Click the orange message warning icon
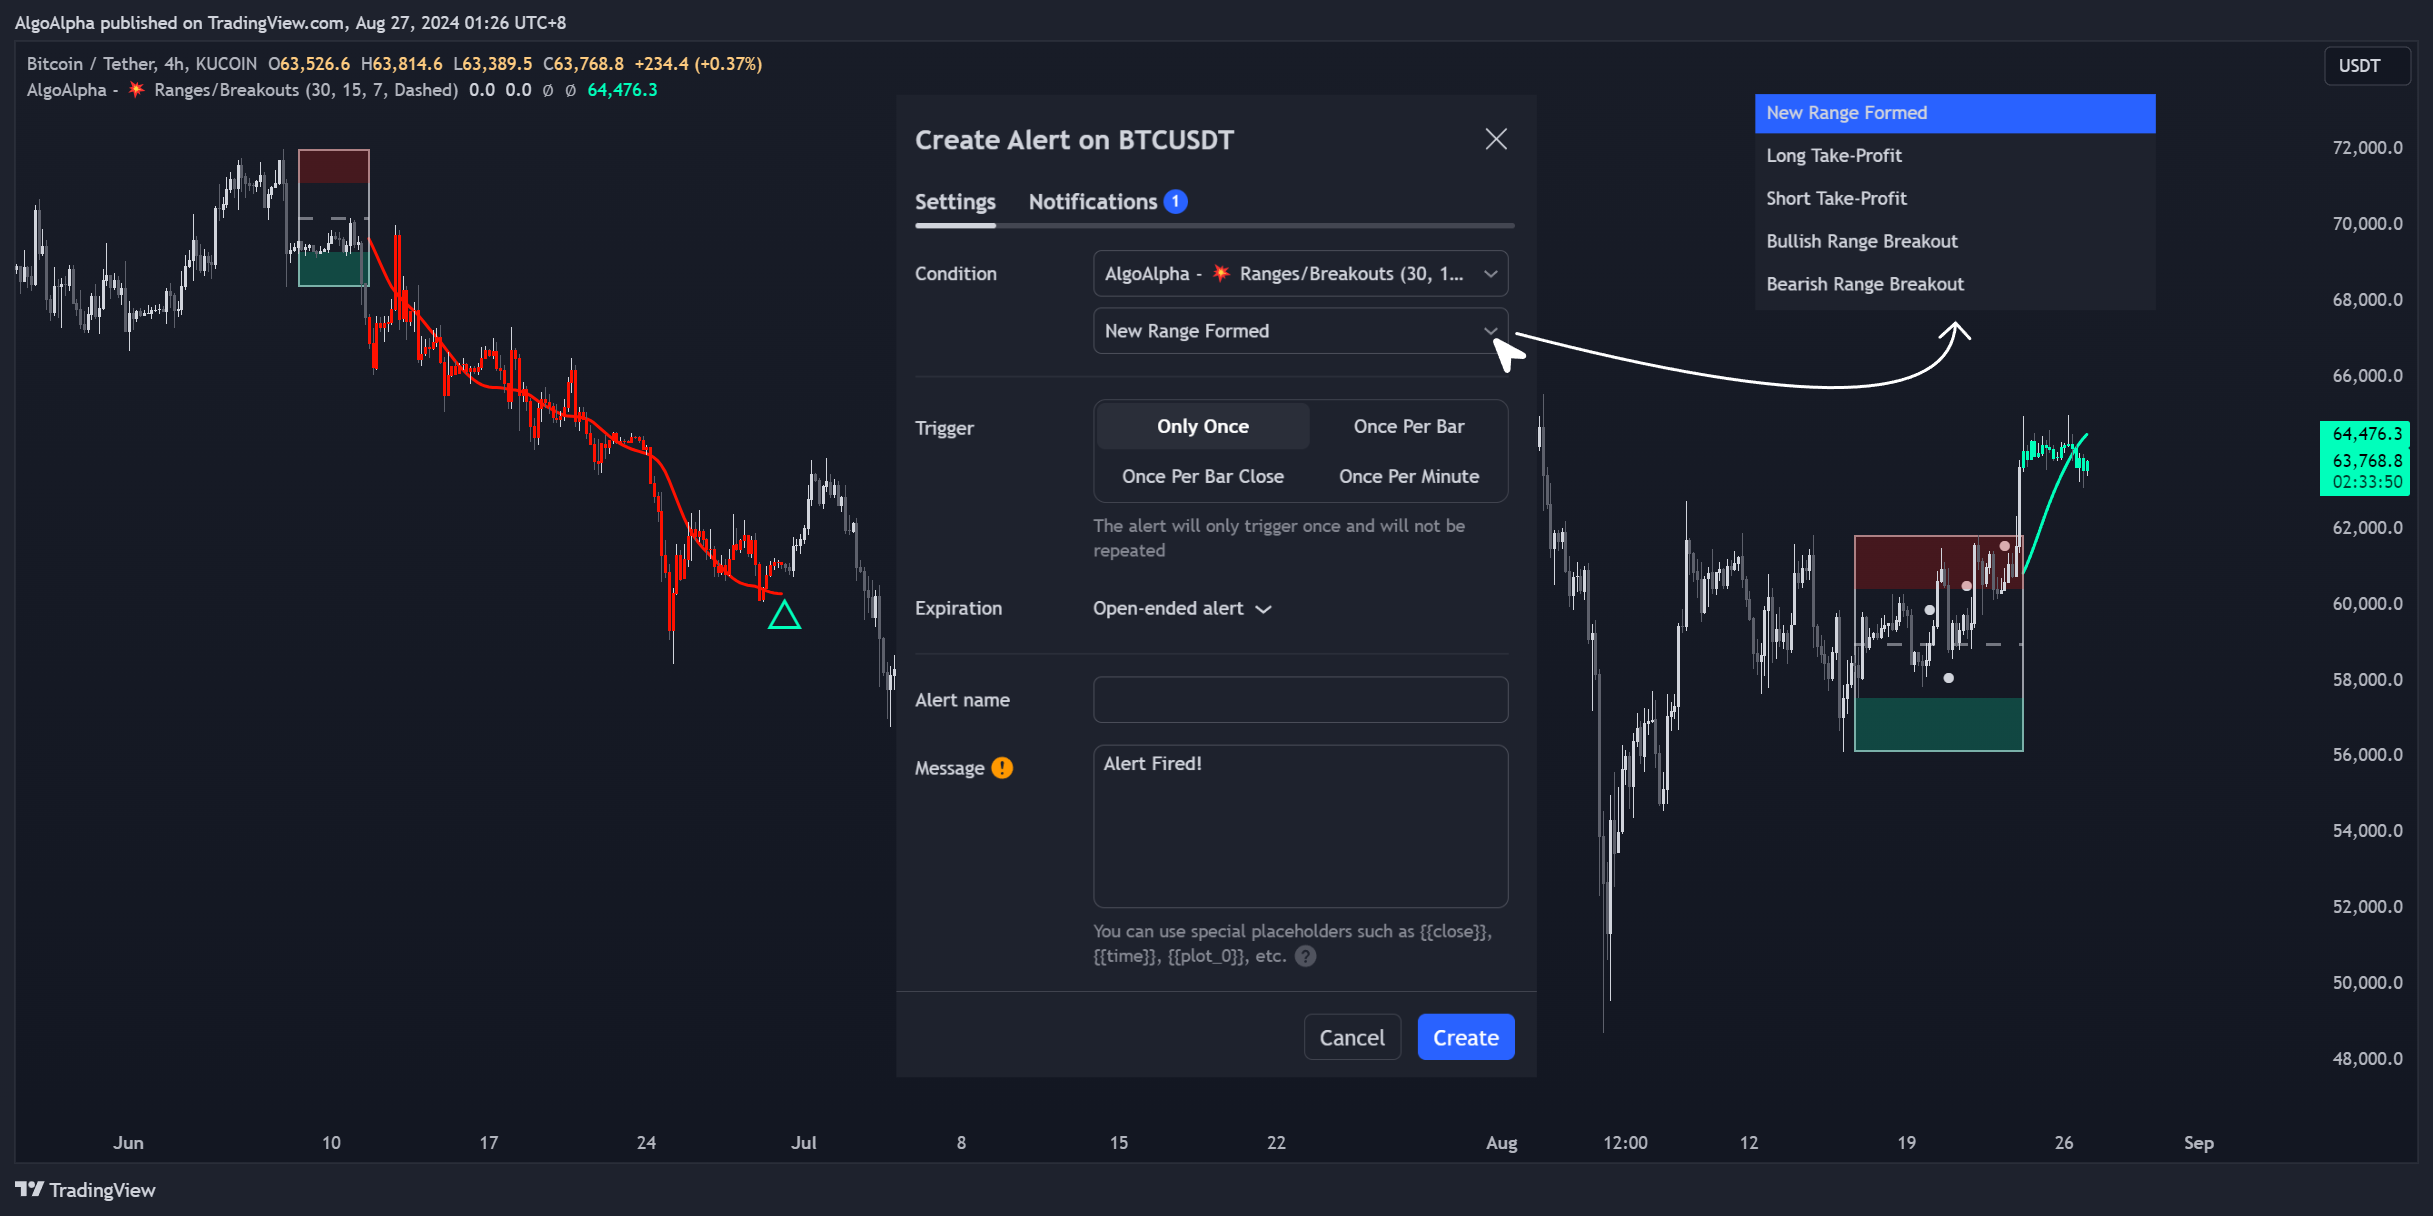 [1002, 768]
